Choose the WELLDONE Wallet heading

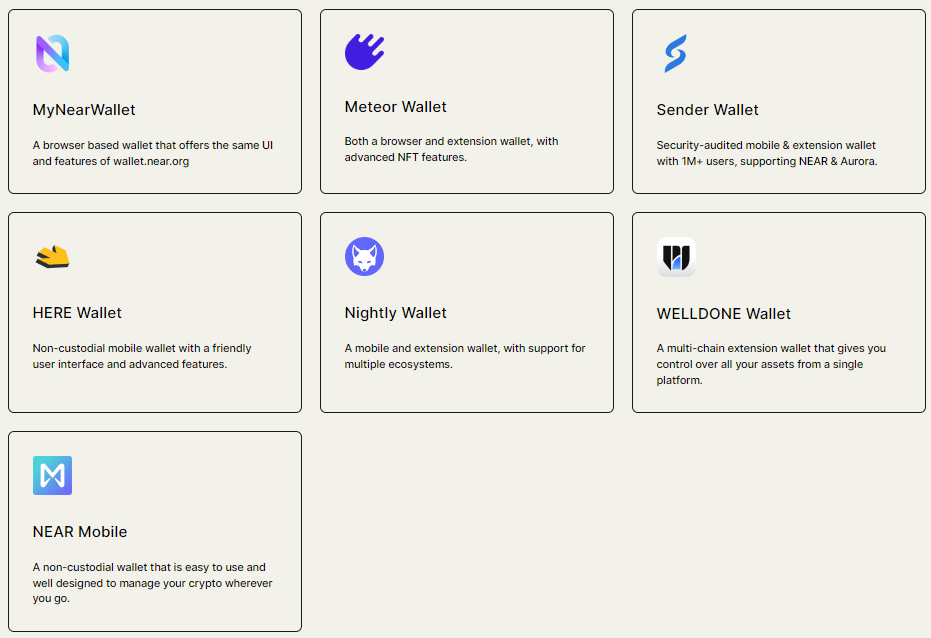click(724, 314)
